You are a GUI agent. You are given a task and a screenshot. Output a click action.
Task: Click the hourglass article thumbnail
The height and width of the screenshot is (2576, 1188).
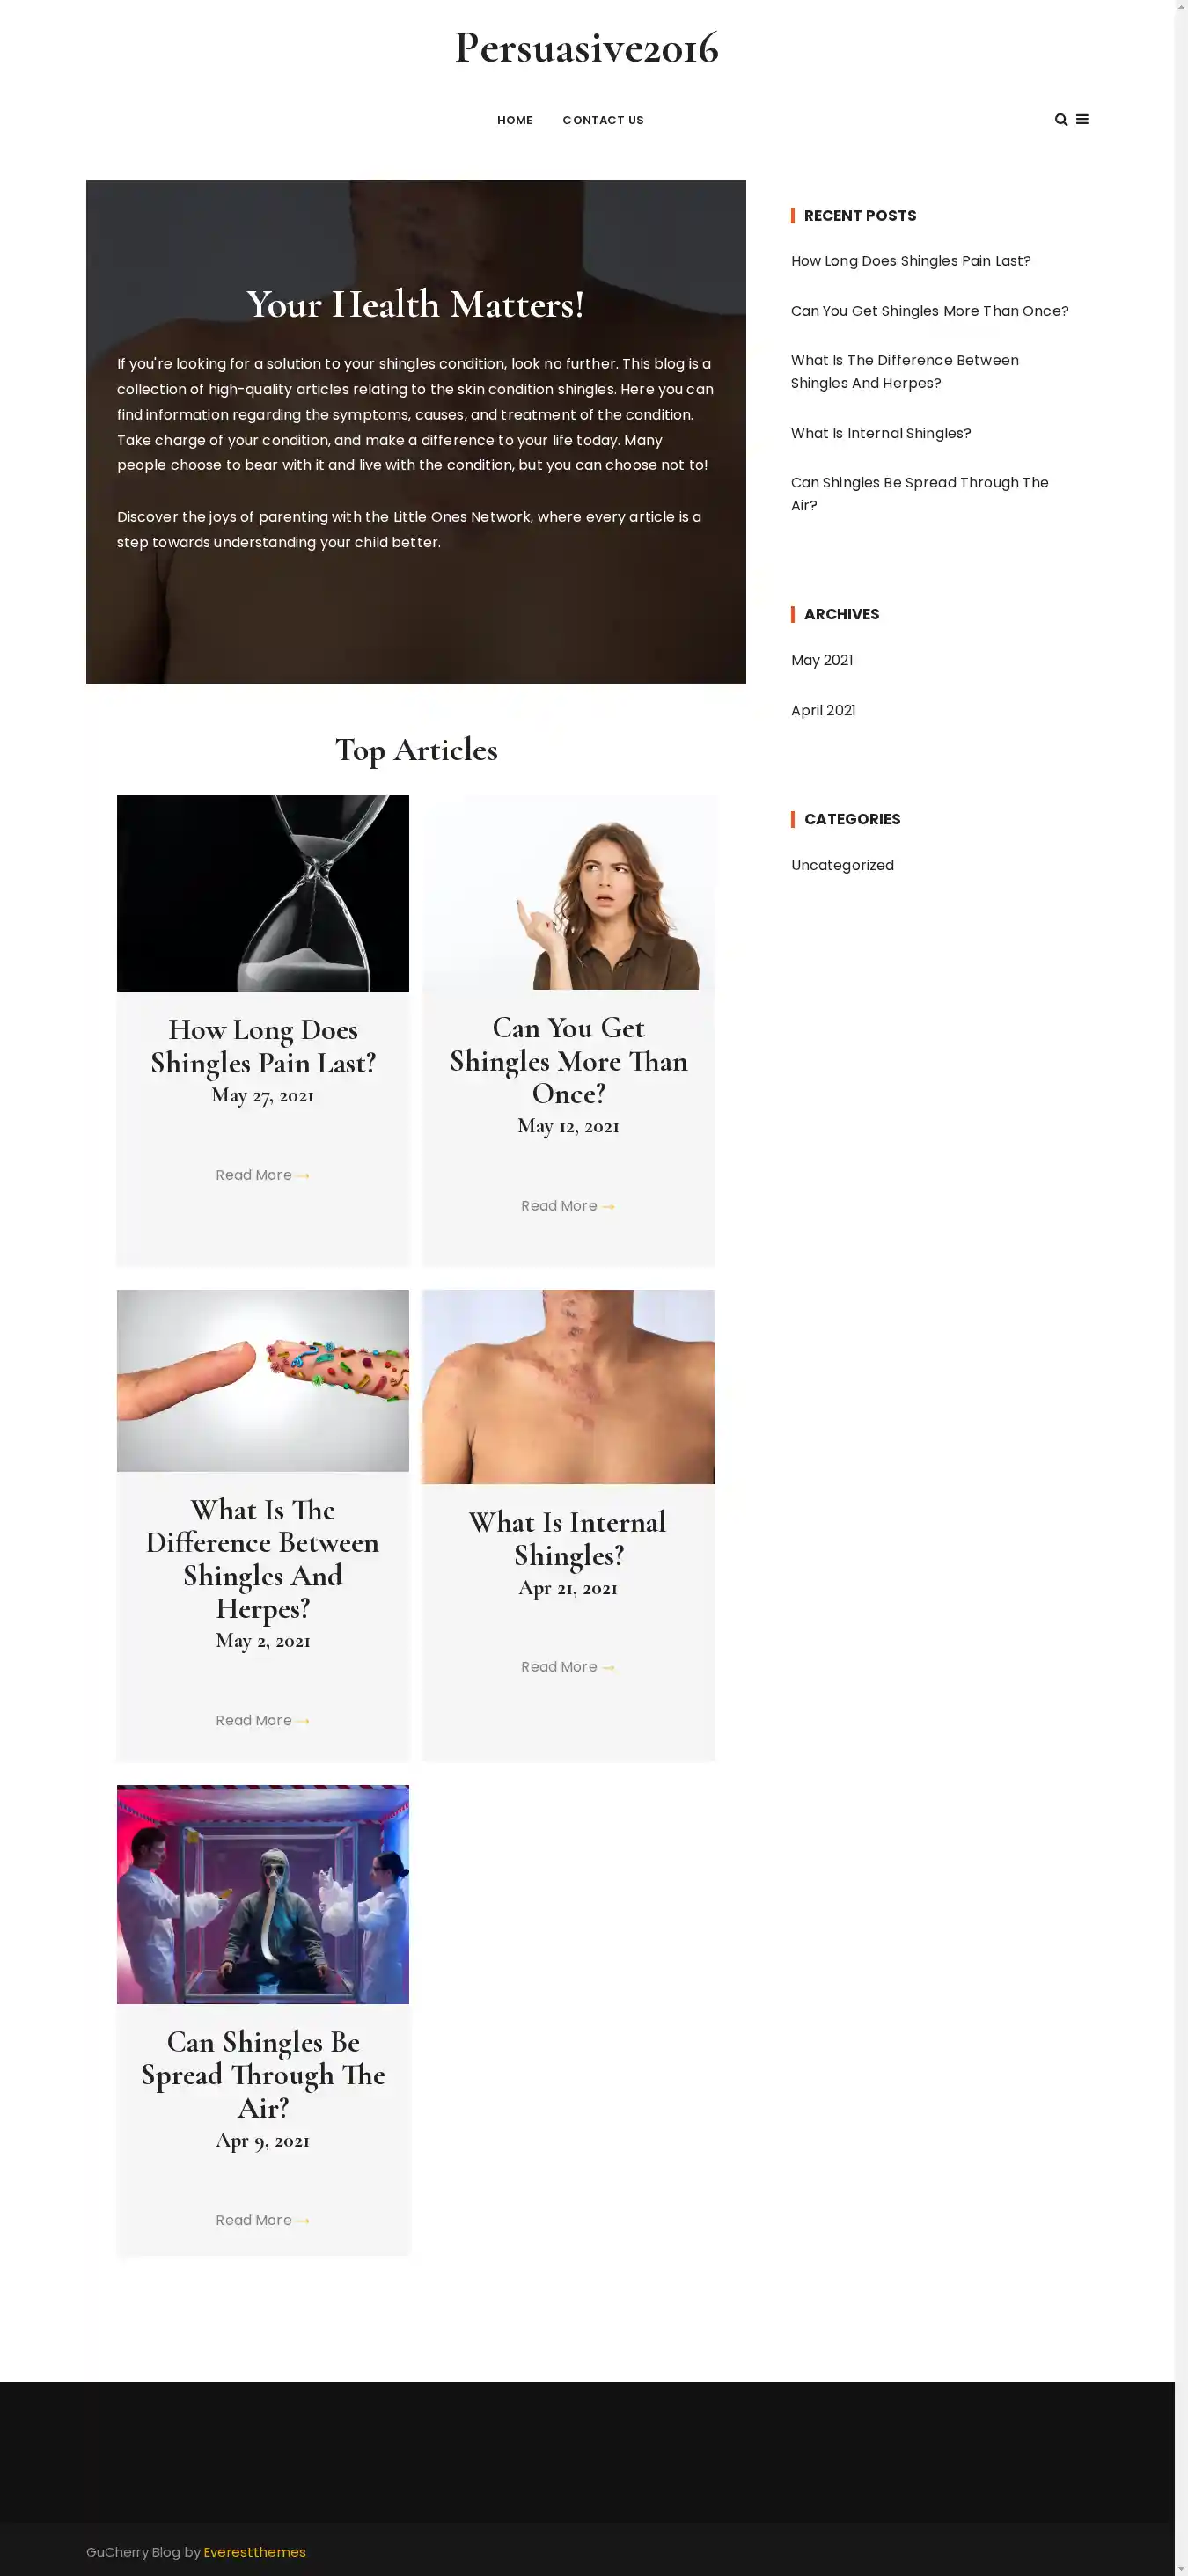click(263, 893)
